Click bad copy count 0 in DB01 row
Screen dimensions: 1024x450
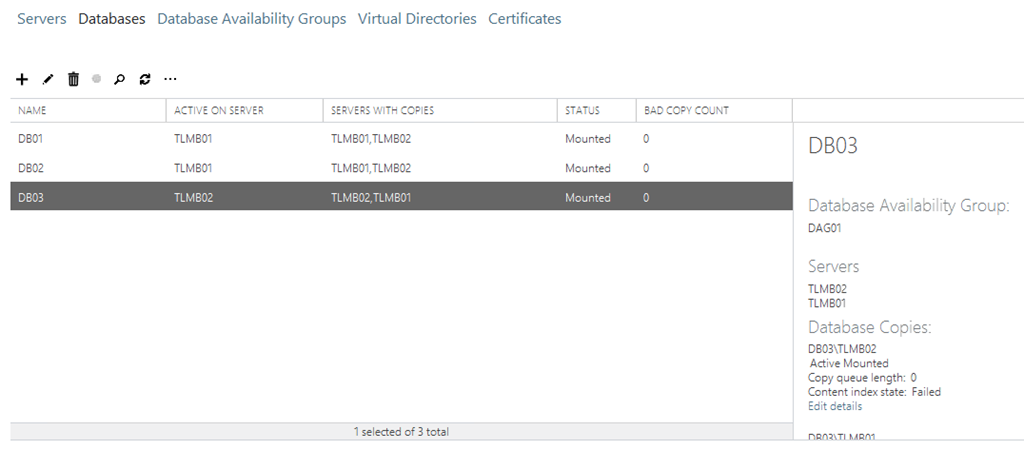coord(646,138)
